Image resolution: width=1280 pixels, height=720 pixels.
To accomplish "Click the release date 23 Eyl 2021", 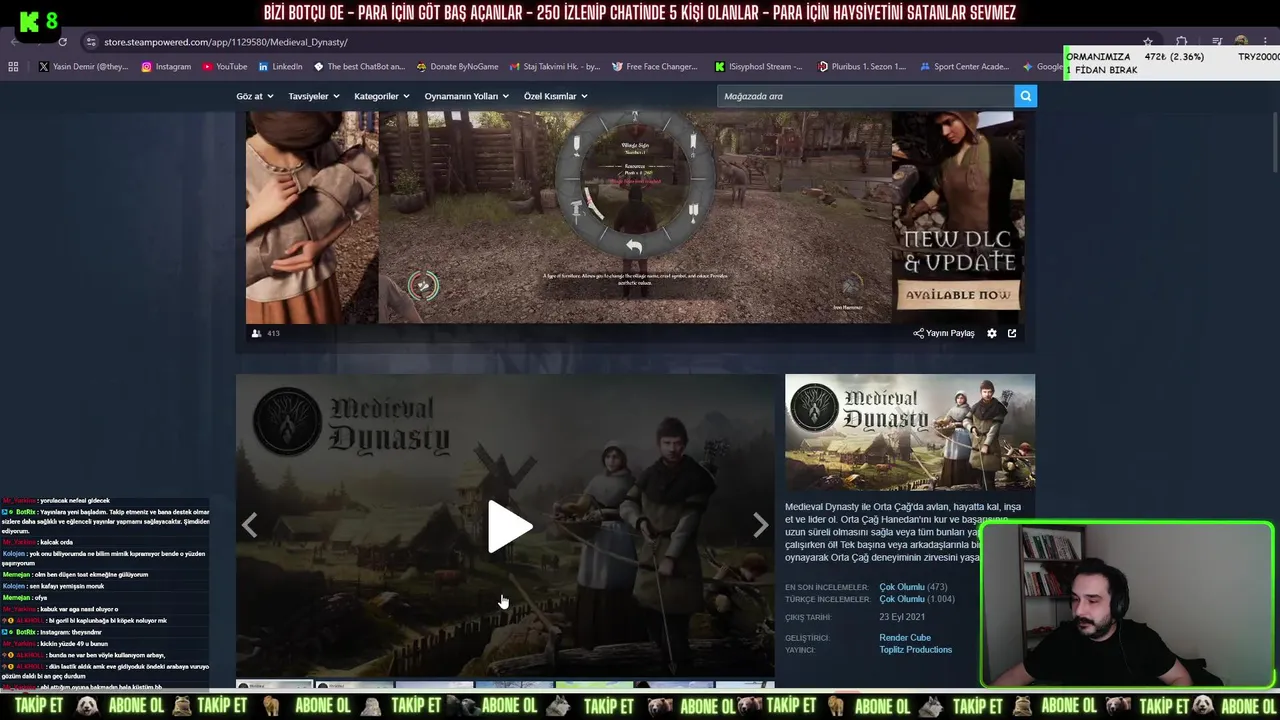I will click(902, 617).
